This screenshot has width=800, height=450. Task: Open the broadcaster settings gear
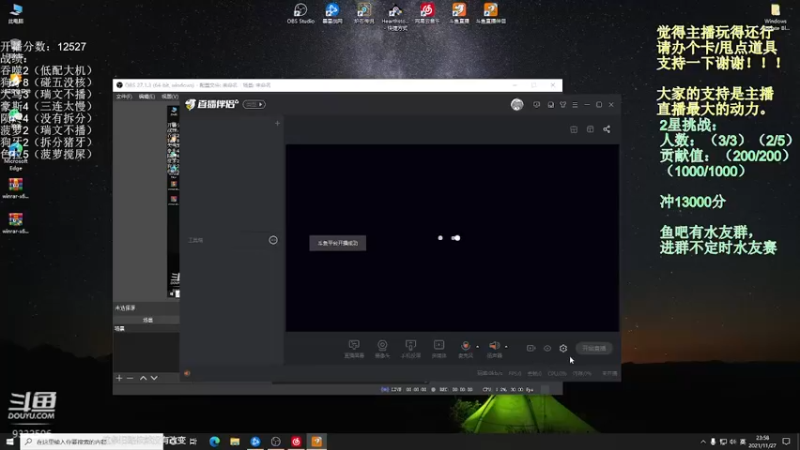563,348
